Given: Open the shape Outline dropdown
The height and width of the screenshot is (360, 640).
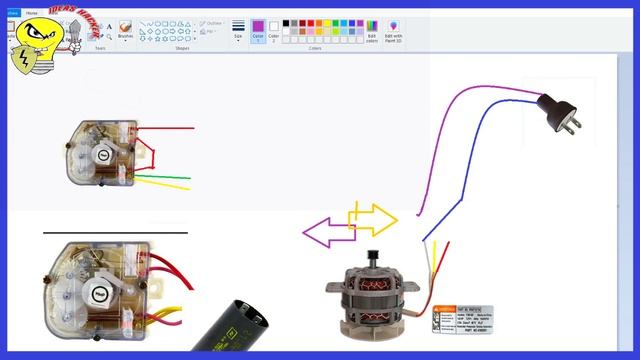Looking at the screenshot, I should [x=212, y=23].
